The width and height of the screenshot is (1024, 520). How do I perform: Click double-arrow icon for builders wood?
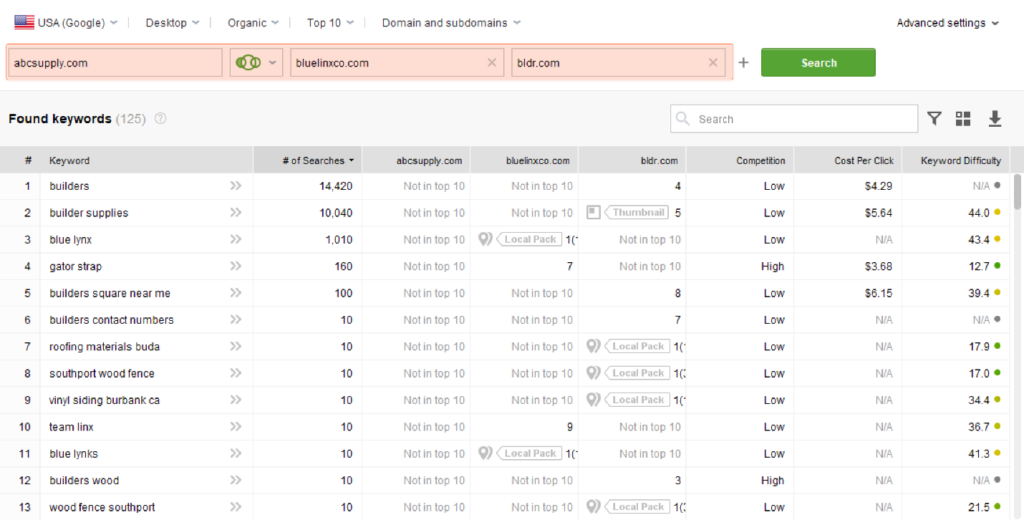(236, 481)
